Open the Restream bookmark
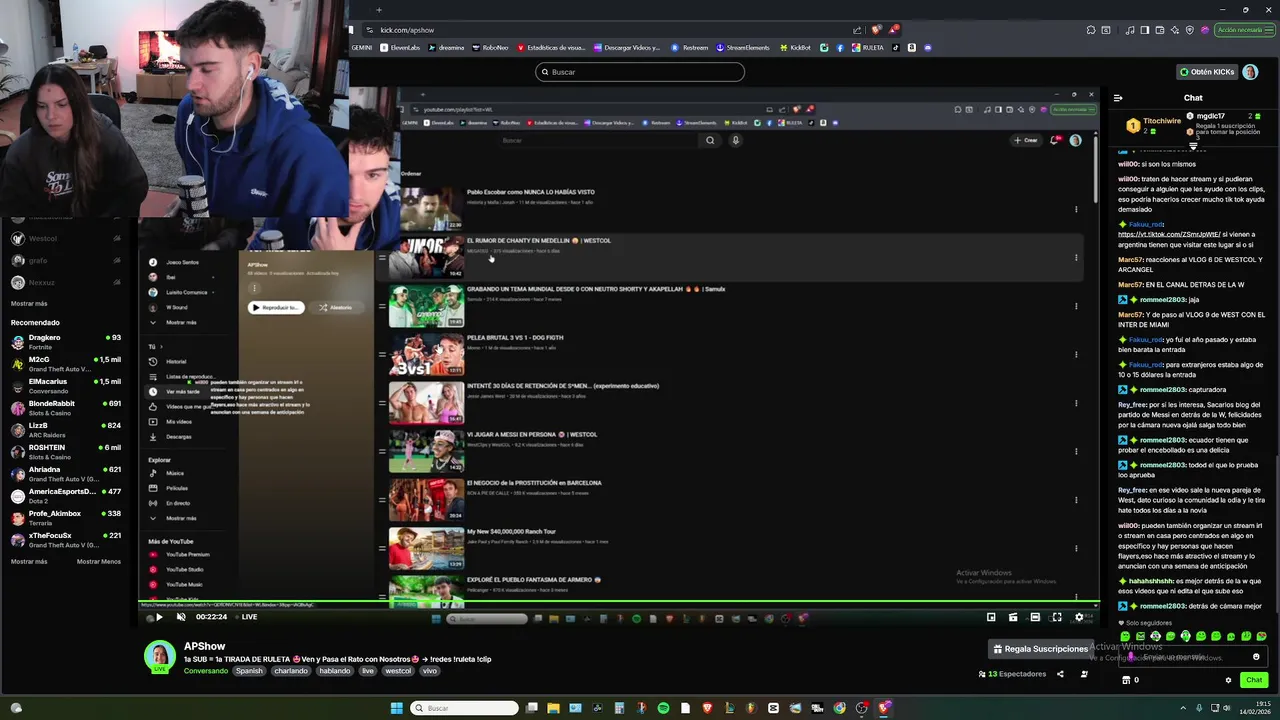Screen dimensions: 1280x720 [x=690, y=47]
